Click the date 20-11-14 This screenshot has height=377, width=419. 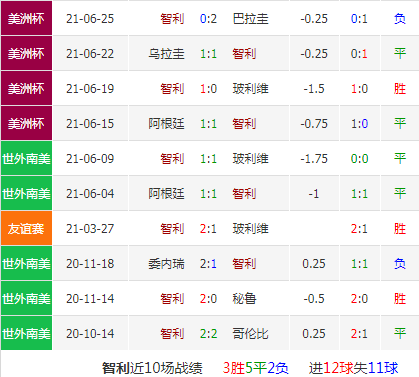coord(90,299)
